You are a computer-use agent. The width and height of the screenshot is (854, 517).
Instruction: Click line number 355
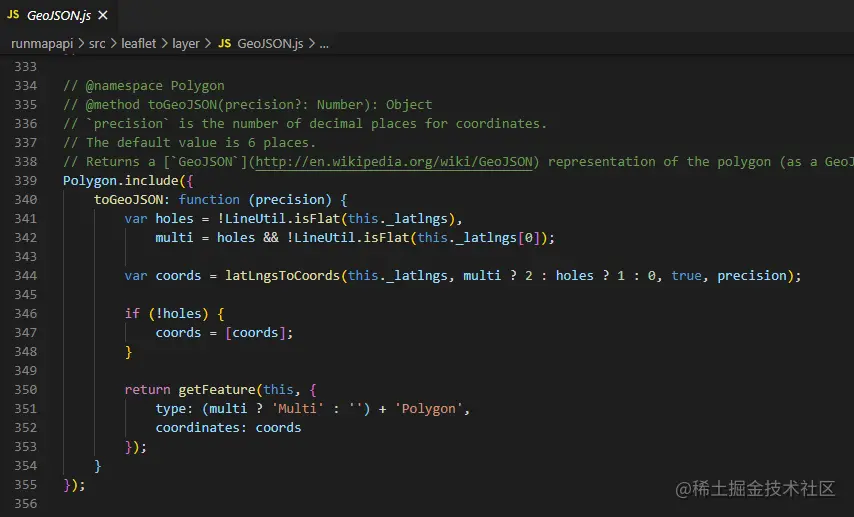pos(26,485)
